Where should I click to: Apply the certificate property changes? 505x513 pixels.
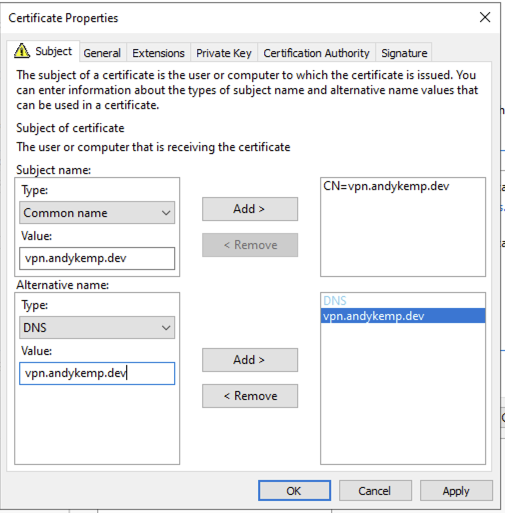click(x=456, y=491)
